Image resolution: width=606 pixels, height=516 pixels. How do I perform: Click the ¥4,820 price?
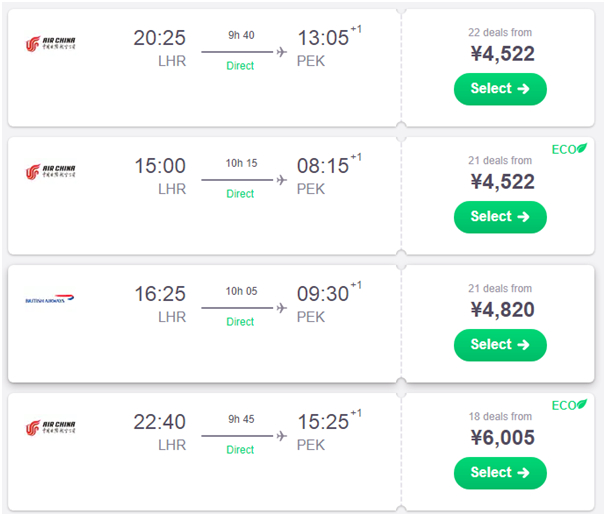coord(502,310)
